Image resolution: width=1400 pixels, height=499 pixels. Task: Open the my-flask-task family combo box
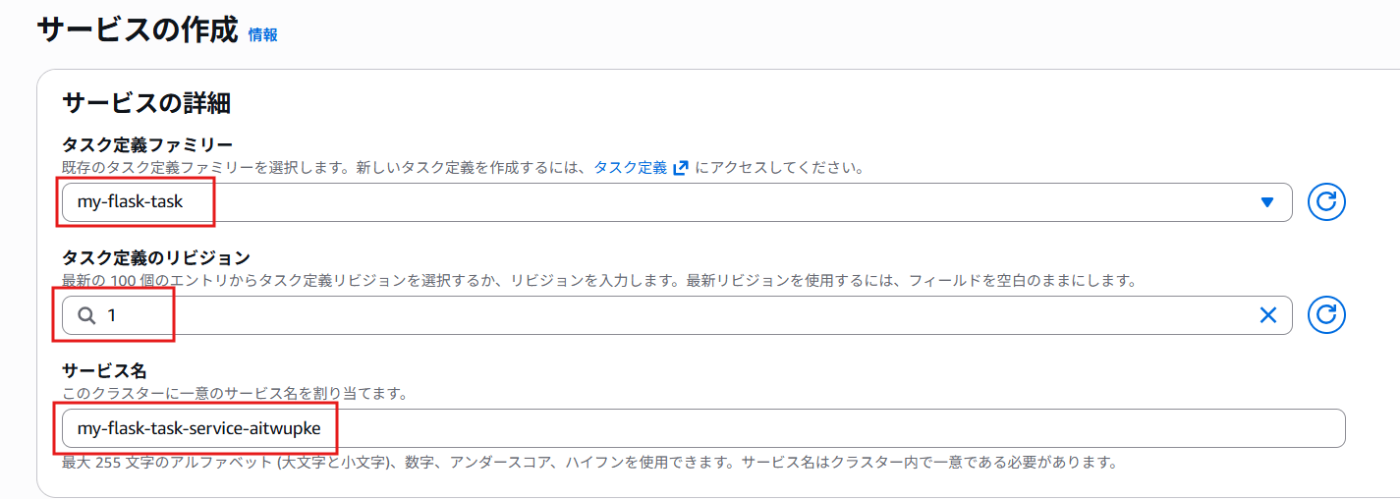coord(677,202)
